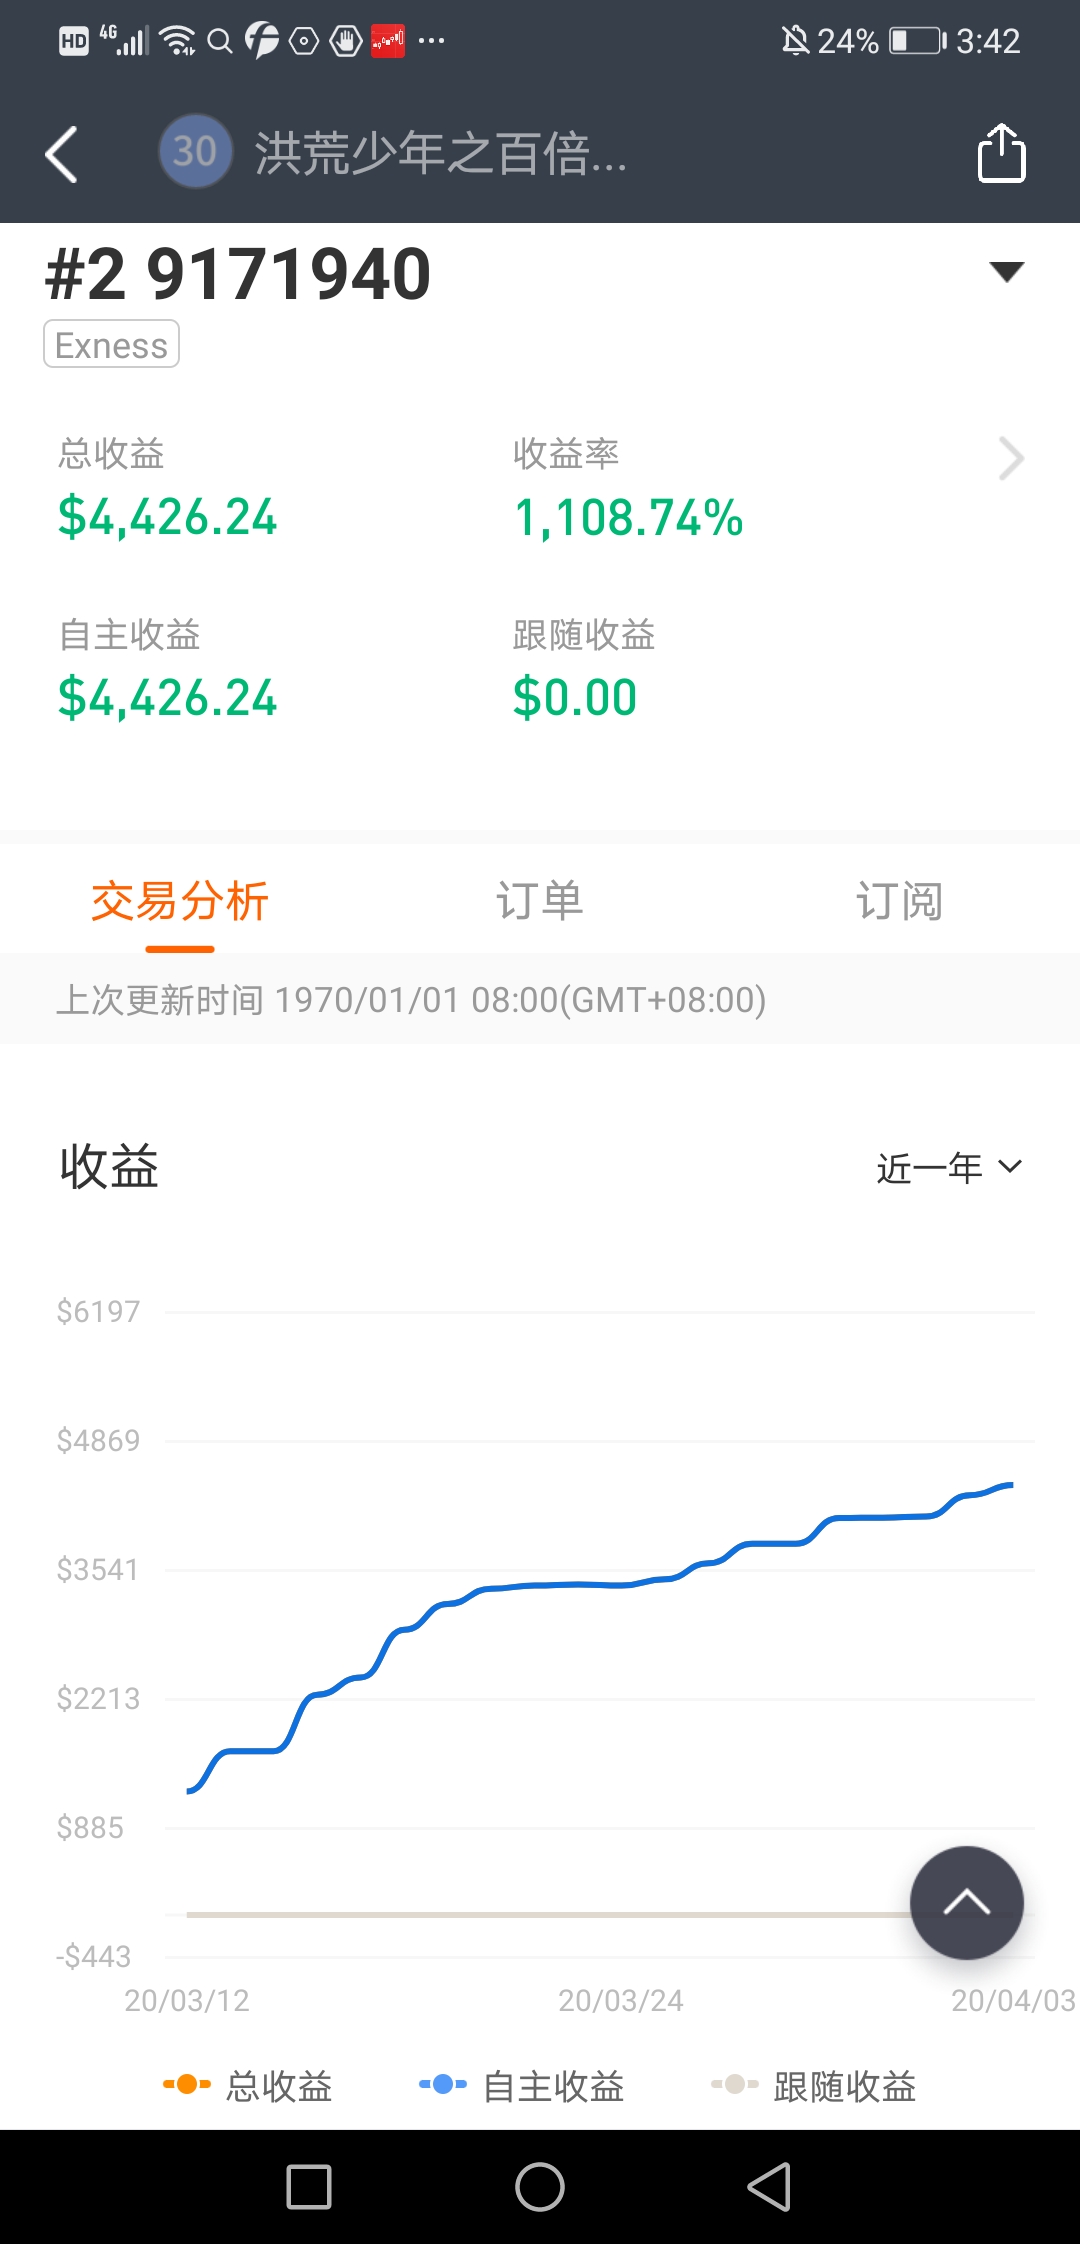This screenshot has height=2244, width=1080.
Task: Tap the back arrow icon
Action: [x=62, y=154]
